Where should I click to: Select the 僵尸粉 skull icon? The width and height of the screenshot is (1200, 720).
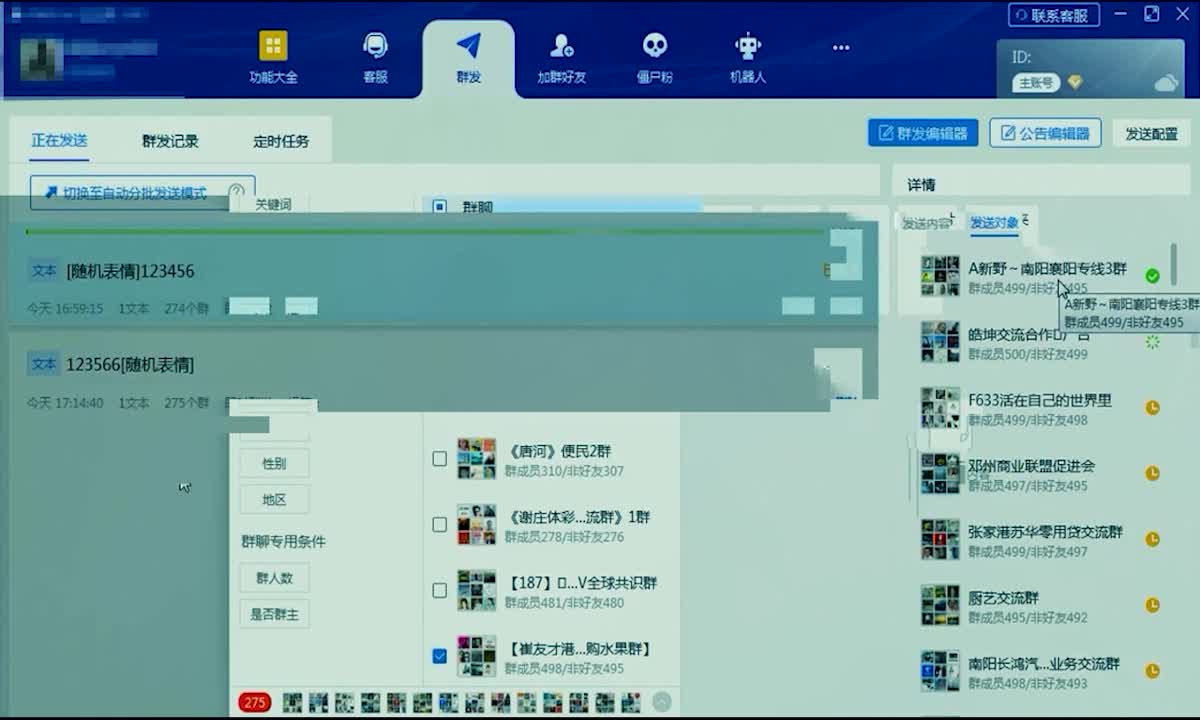(654, 44)
